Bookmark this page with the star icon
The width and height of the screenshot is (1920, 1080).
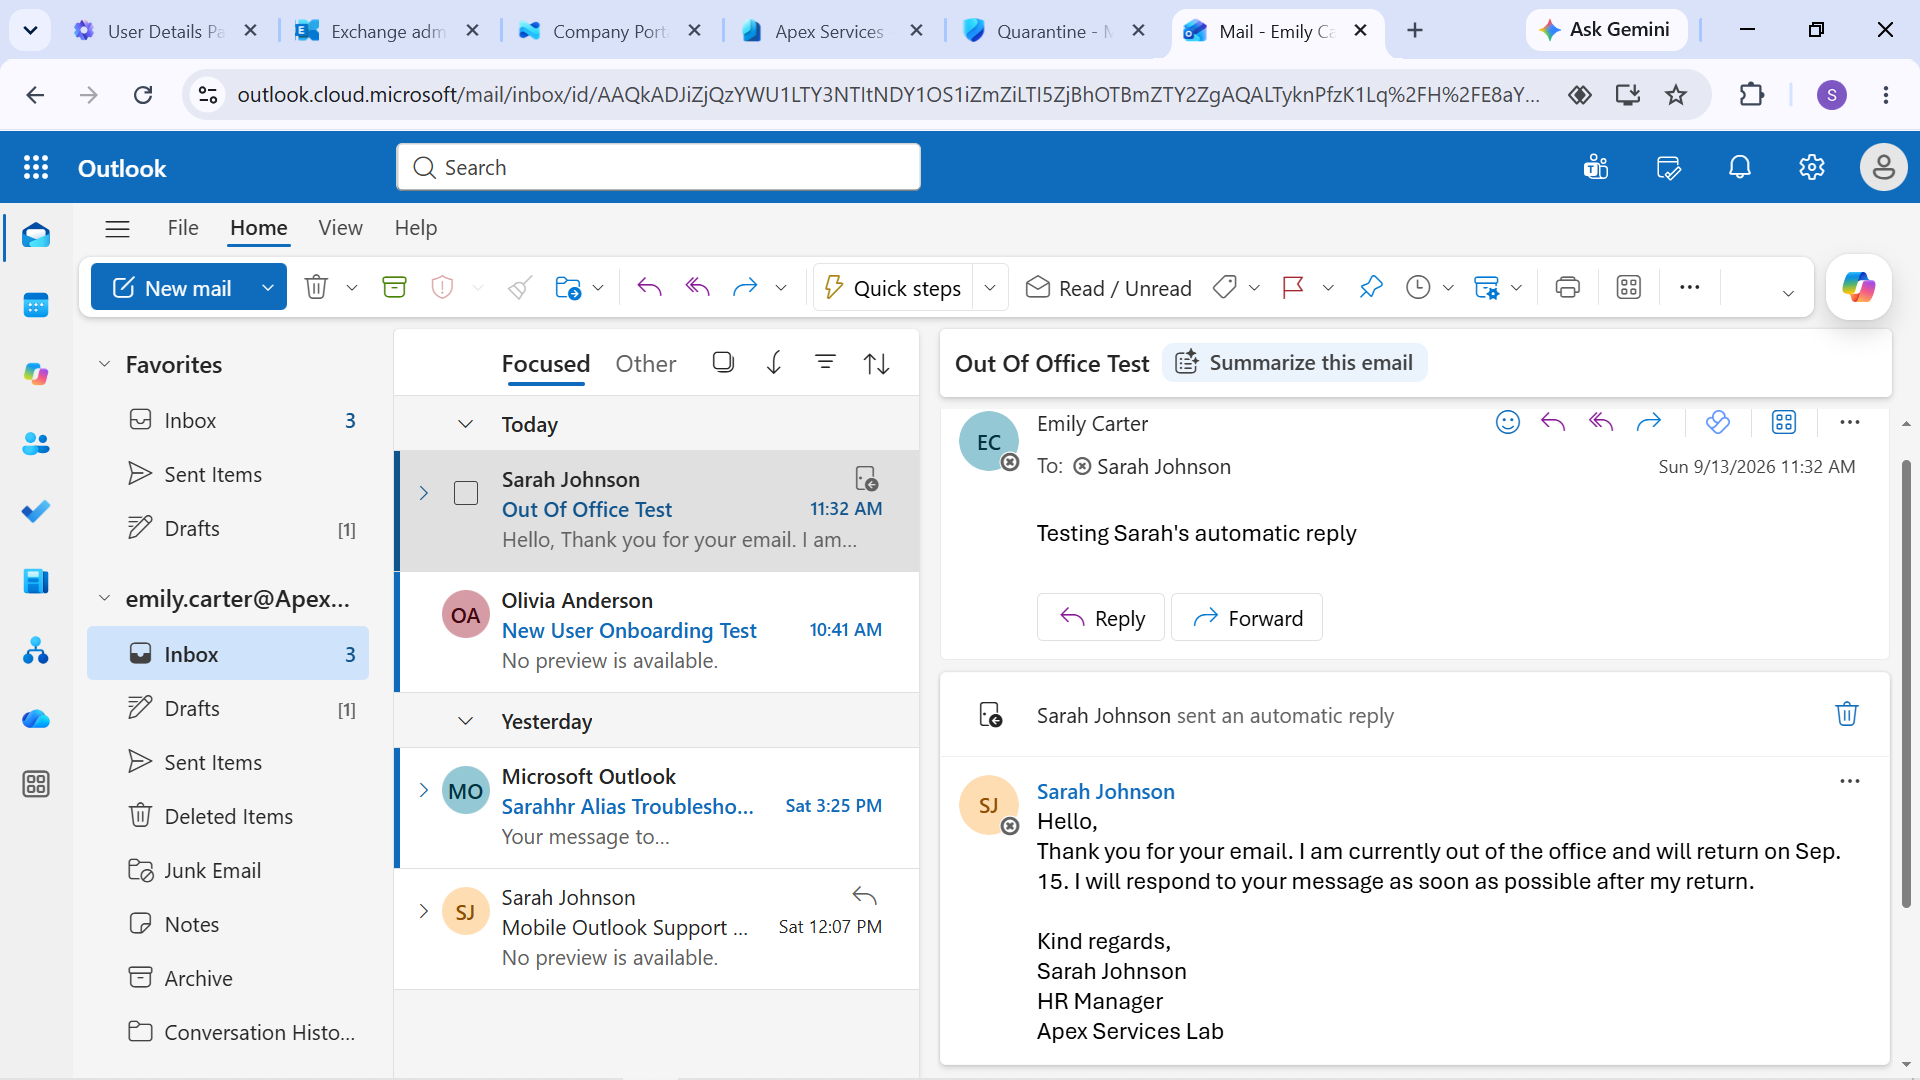click(1676, 95)
